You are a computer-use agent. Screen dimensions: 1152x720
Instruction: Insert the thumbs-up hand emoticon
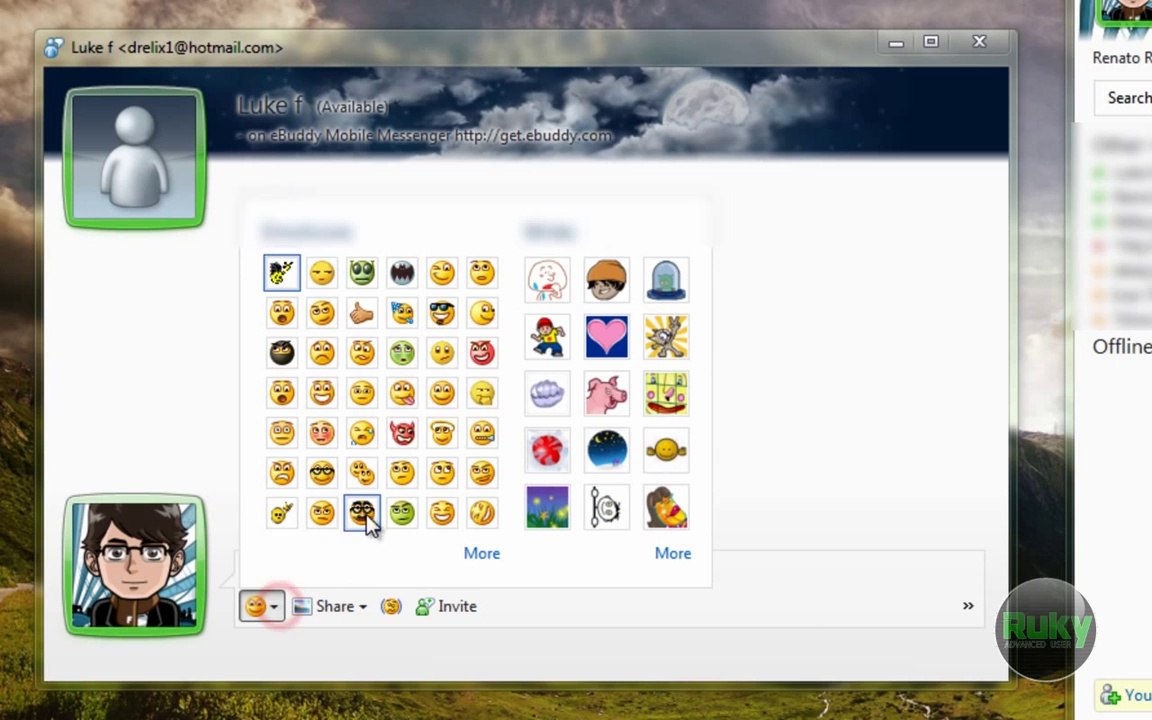[x=361, y=313]
